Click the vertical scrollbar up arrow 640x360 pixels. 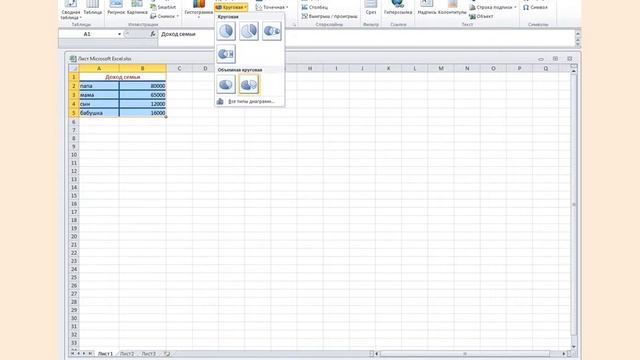point(574,71)
